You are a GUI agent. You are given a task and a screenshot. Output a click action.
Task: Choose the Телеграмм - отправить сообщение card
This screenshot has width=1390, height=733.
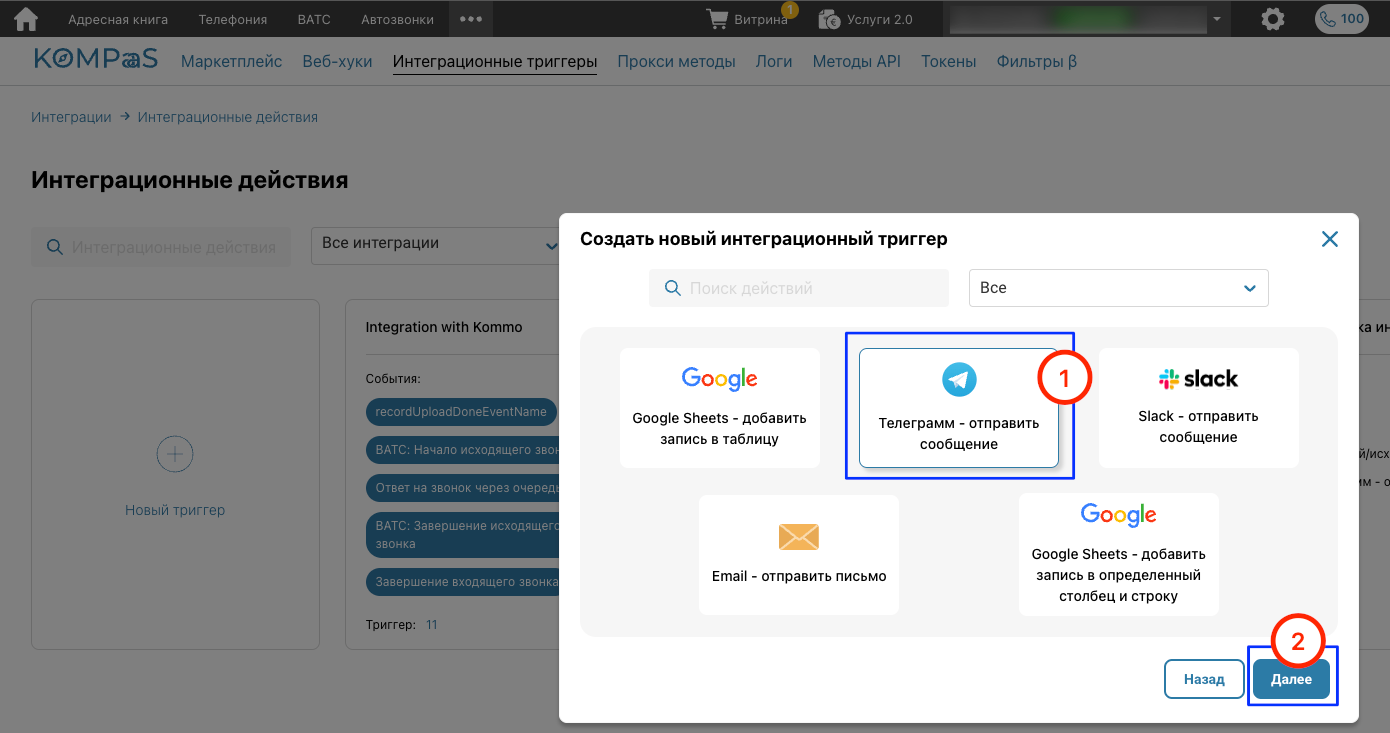[959, 408]
